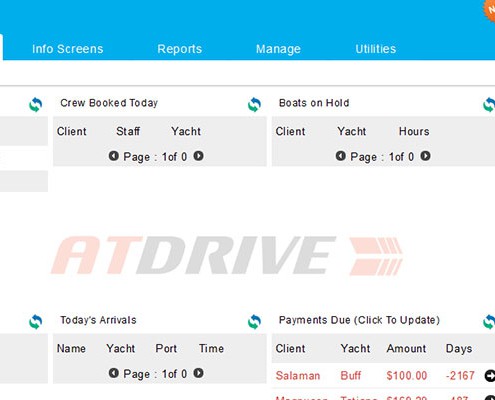Refresh the Boats on Hold panel
The image size is (495, 400).
489,105
